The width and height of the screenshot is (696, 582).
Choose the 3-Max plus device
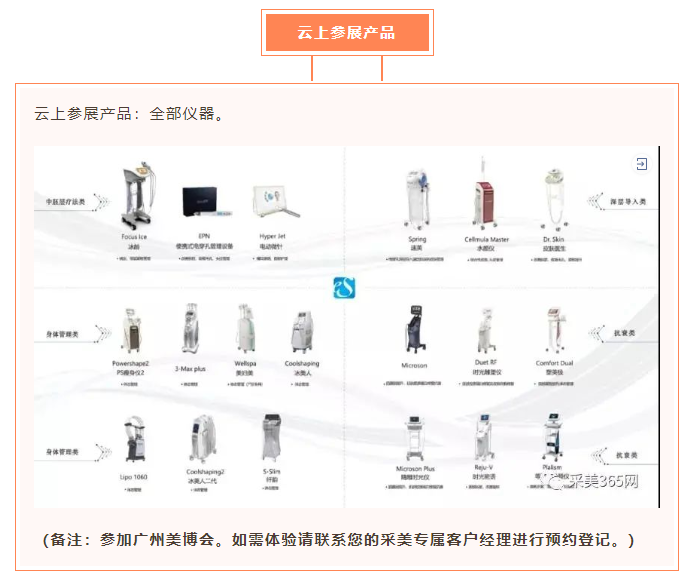(x=190, y=331)
